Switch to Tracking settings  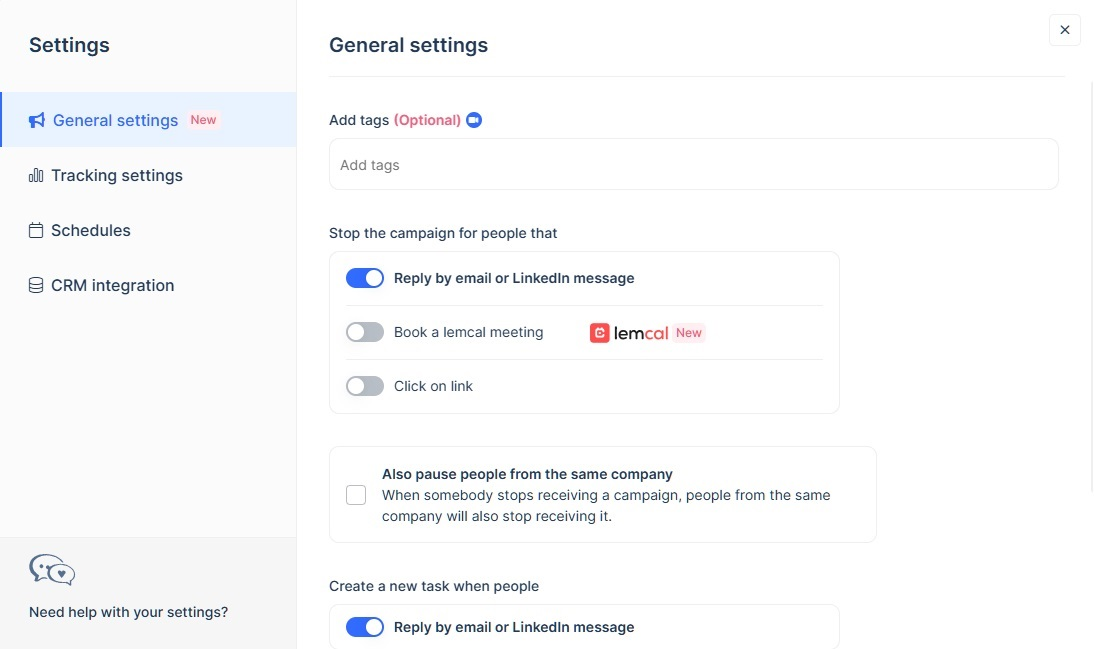click(x=116, y=175)
